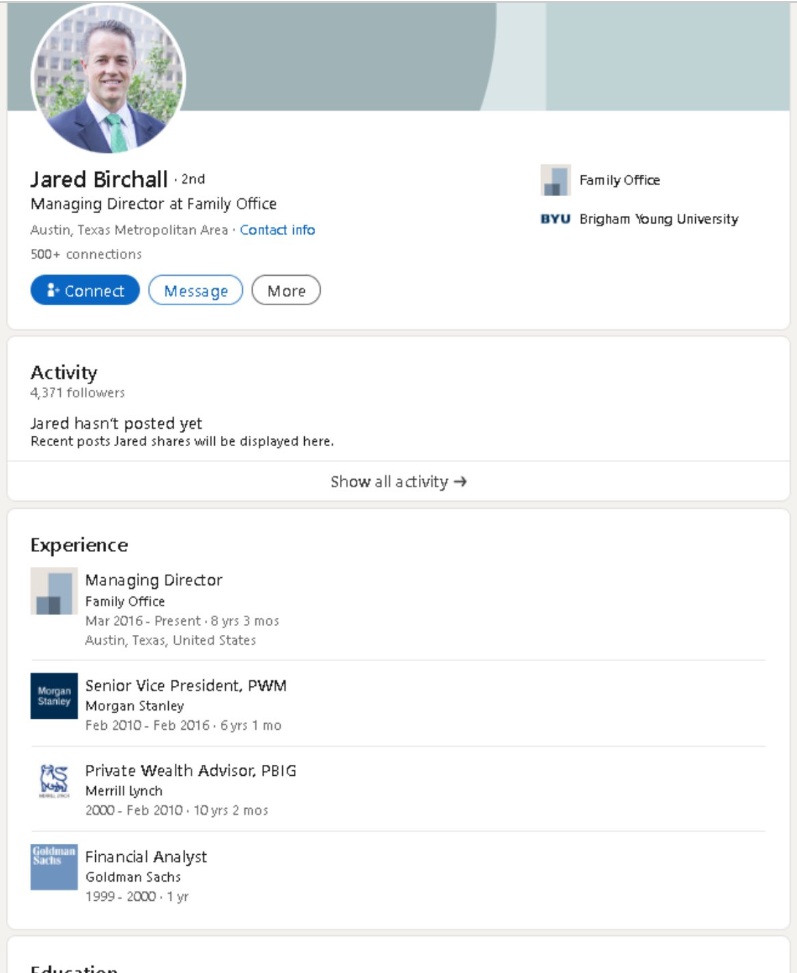
Task: Select the Morgan Stanley logo icon
Action: coord(53,697)
